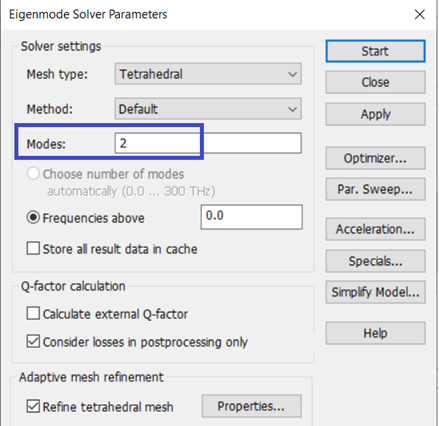The height and width of the screenshot is (426, 439).
Task: Click the Simplify Model button
Action: (x=375, y=292)
